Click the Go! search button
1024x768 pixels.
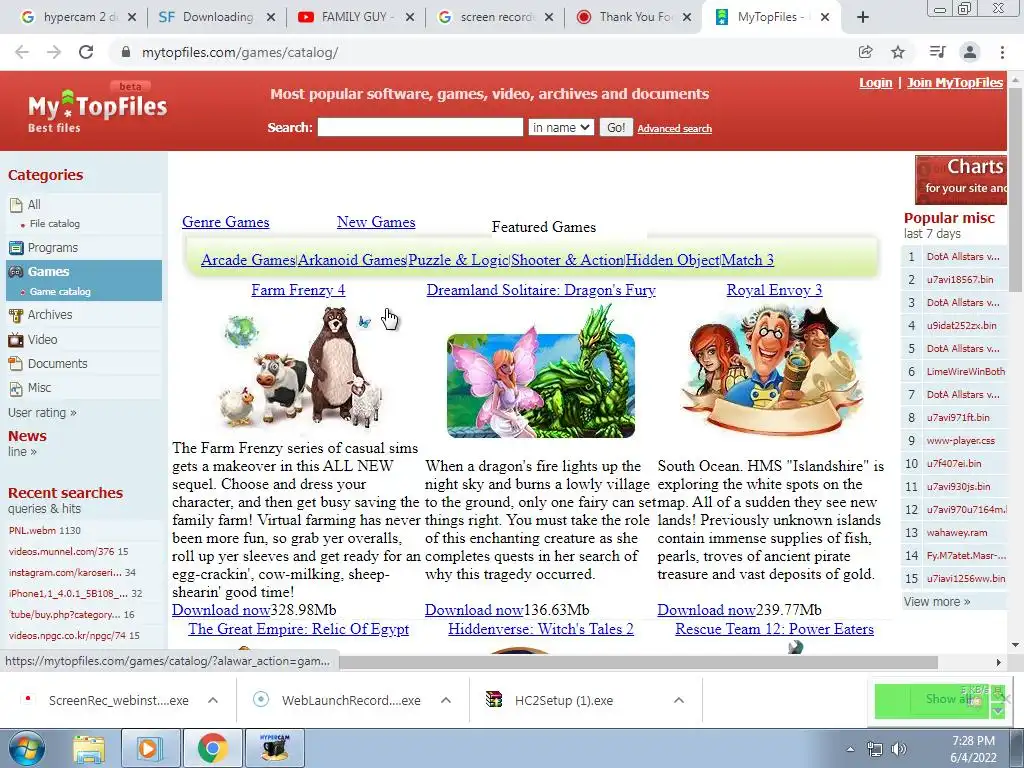(616, 127)
